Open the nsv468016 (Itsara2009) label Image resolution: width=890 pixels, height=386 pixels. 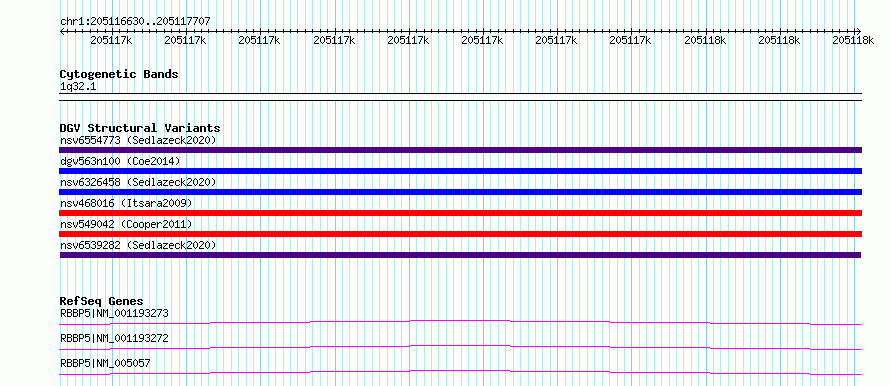(126, 203)
